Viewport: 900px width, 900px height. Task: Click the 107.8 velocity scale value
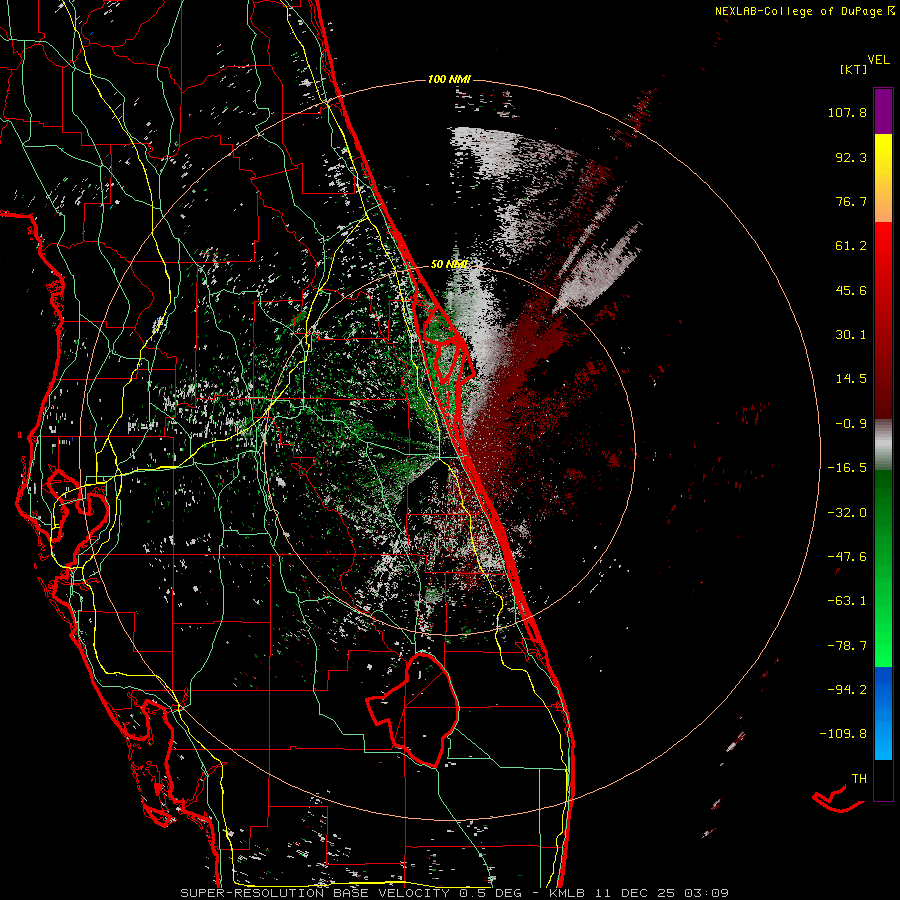847,112
